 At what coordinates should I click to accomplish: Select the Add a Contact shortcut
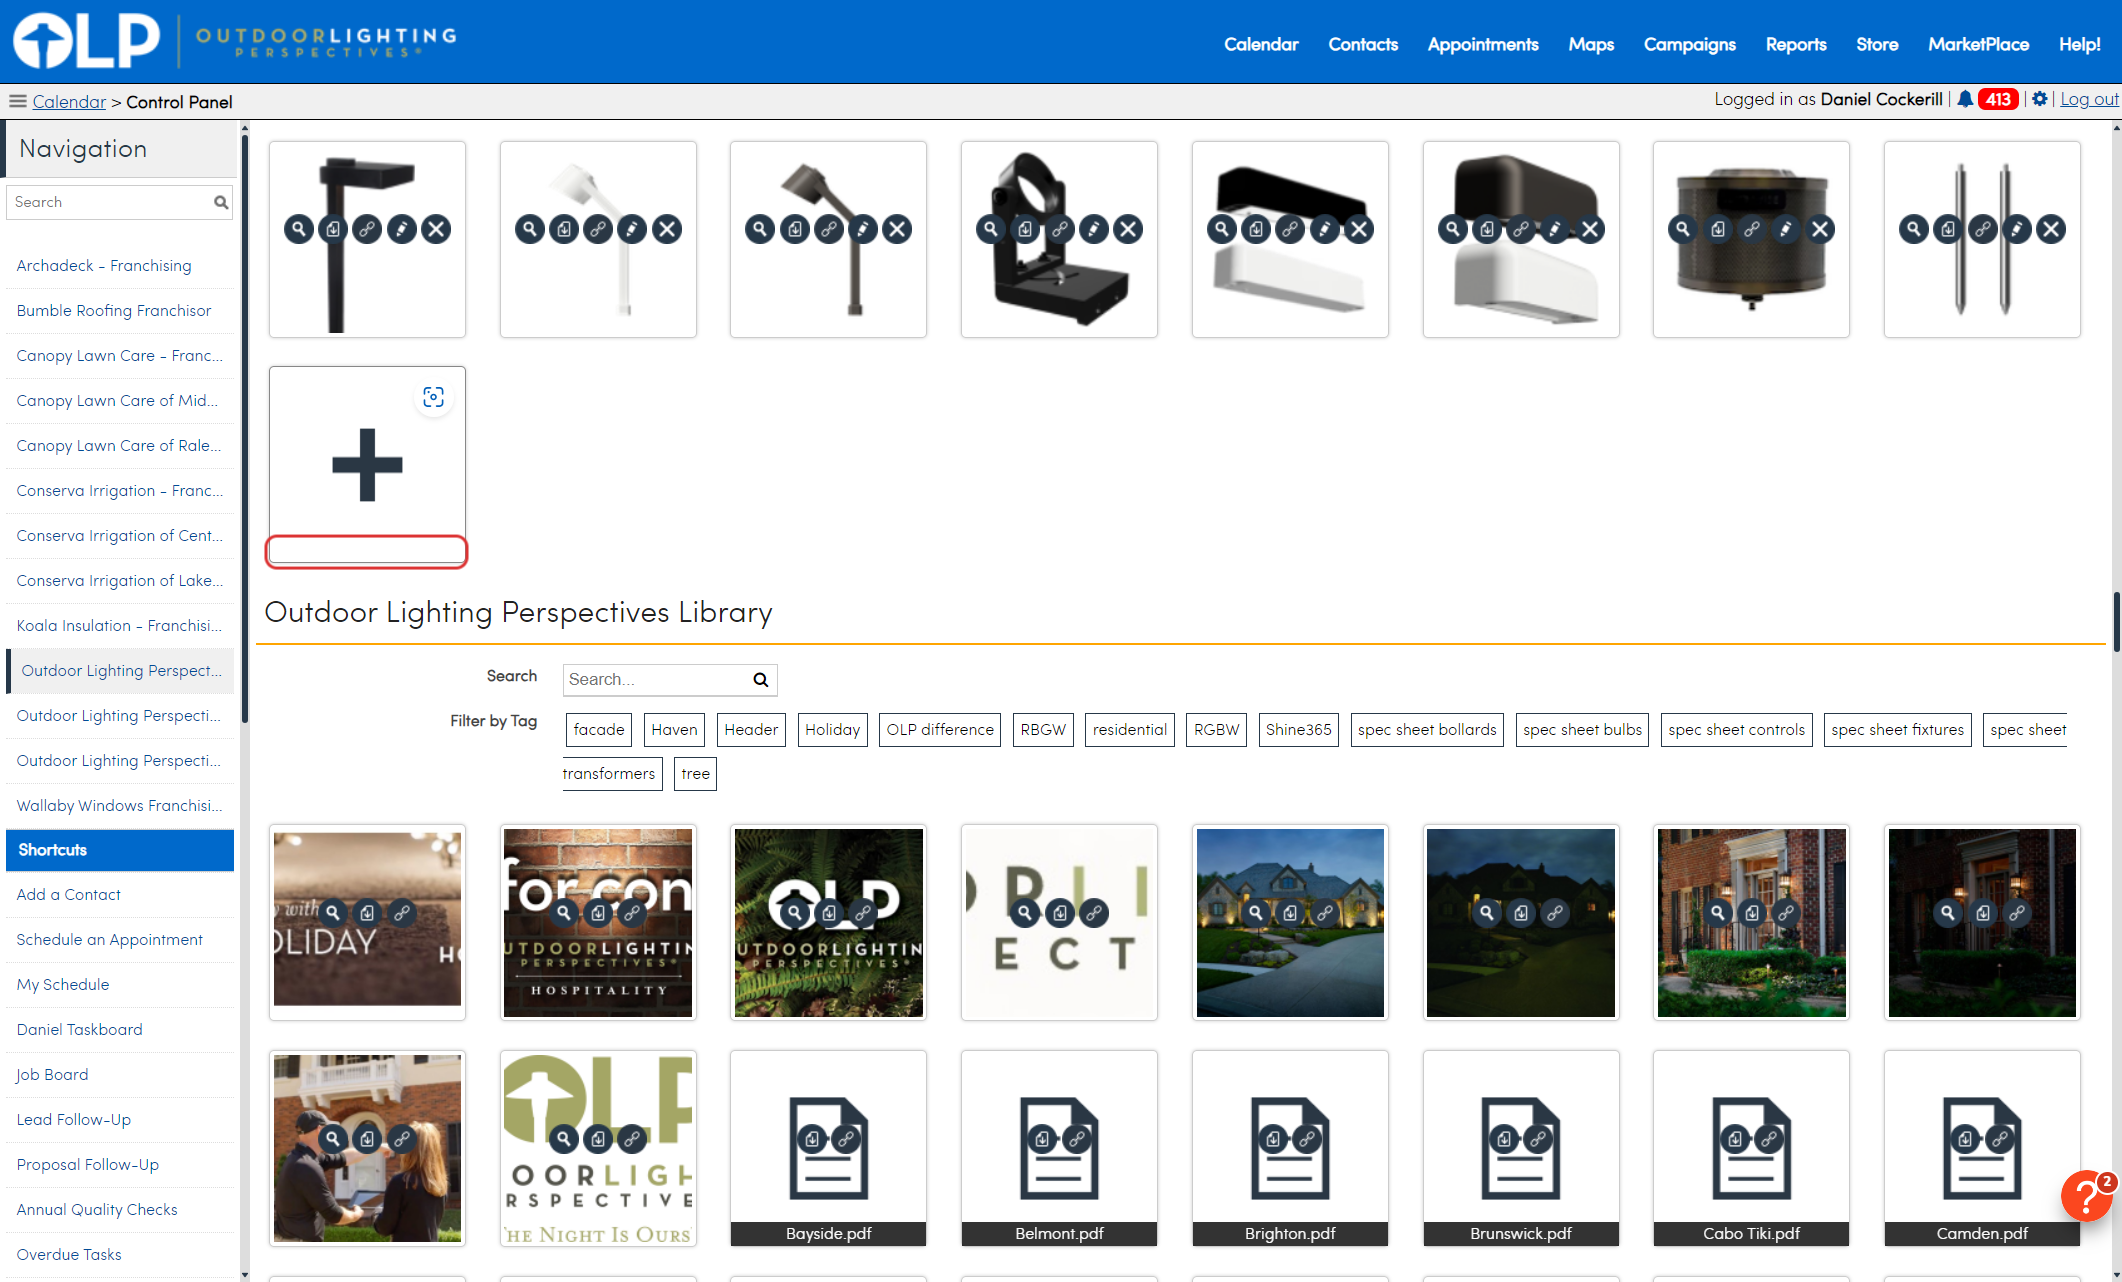click(x=69, y=895)
